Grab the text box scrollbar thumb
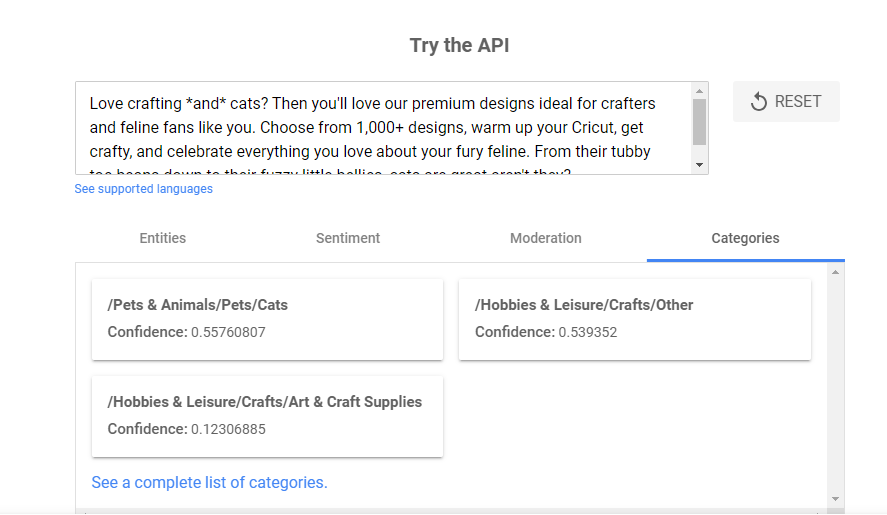Screen dimensions: 887x515 pyautogui.click(x=699, y=122)
